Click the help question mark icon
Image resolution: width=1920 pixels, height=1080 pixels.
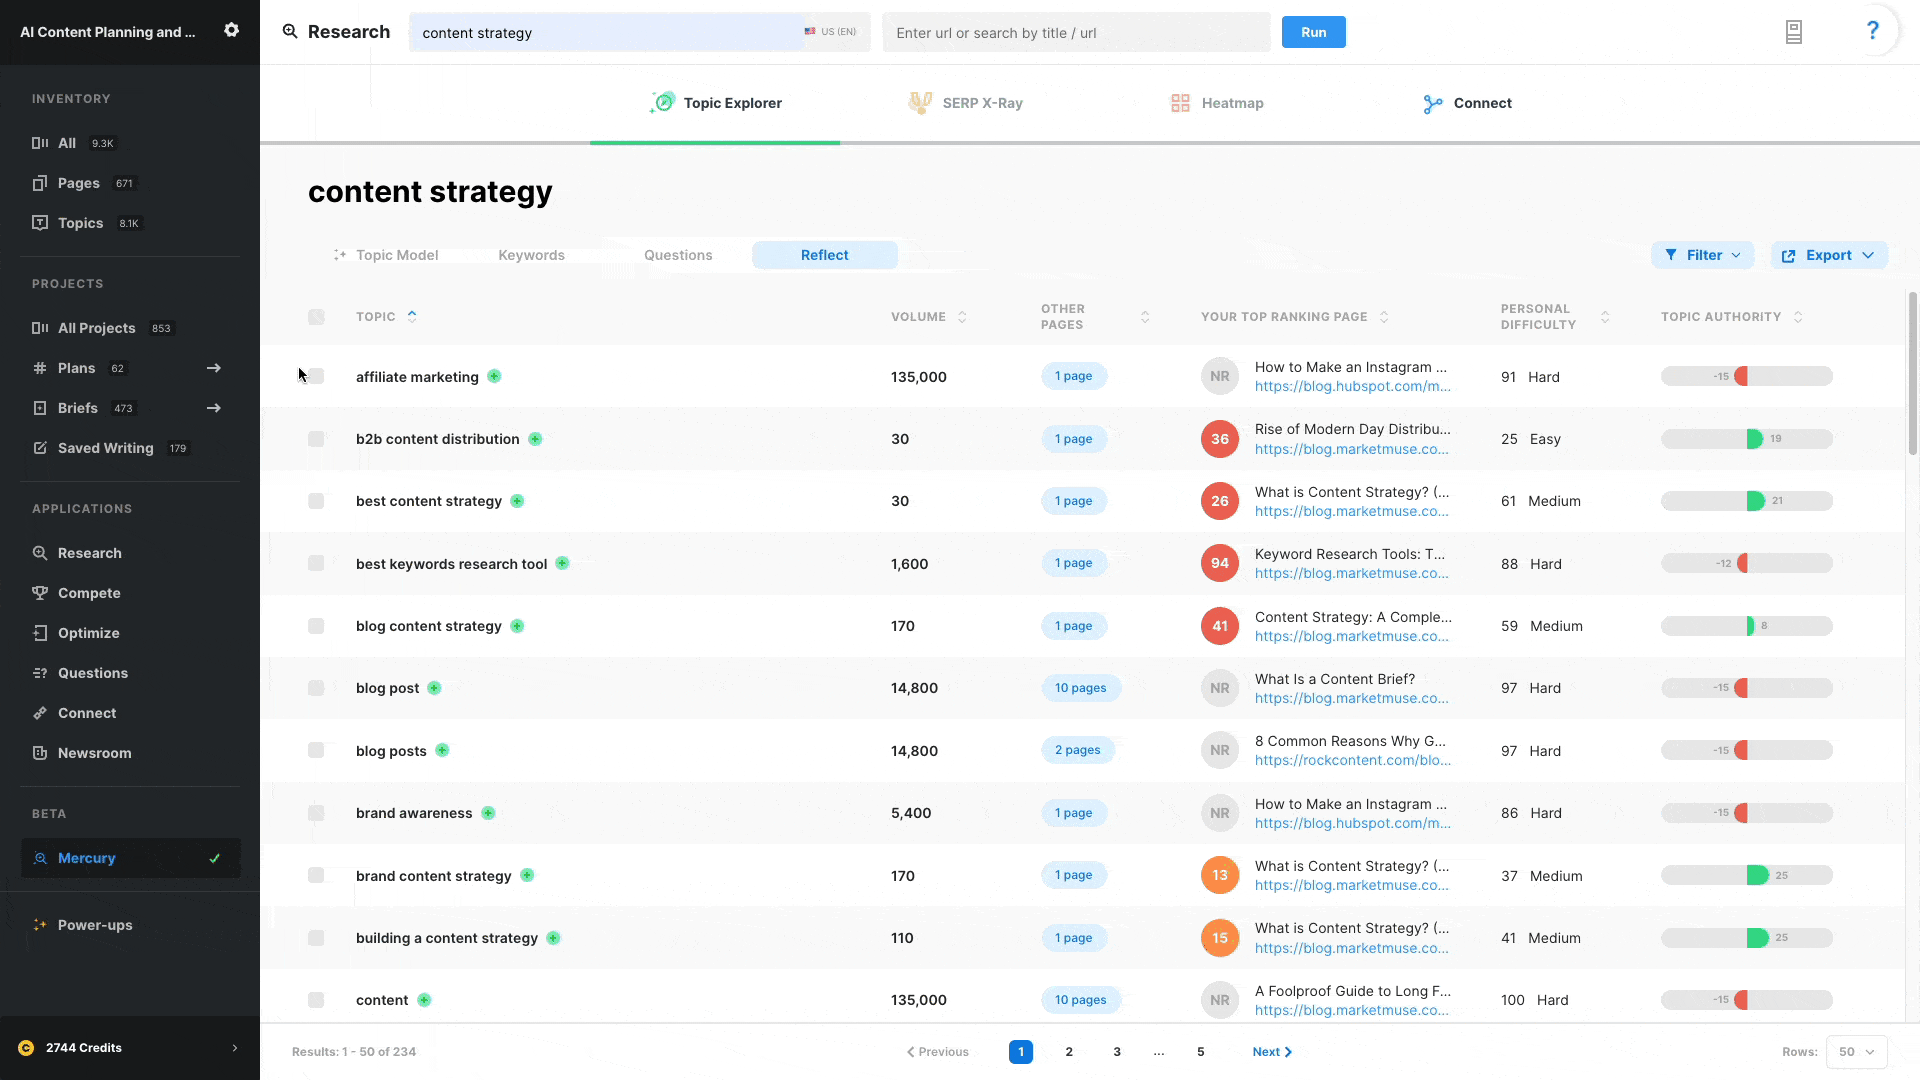point(1872,31)
